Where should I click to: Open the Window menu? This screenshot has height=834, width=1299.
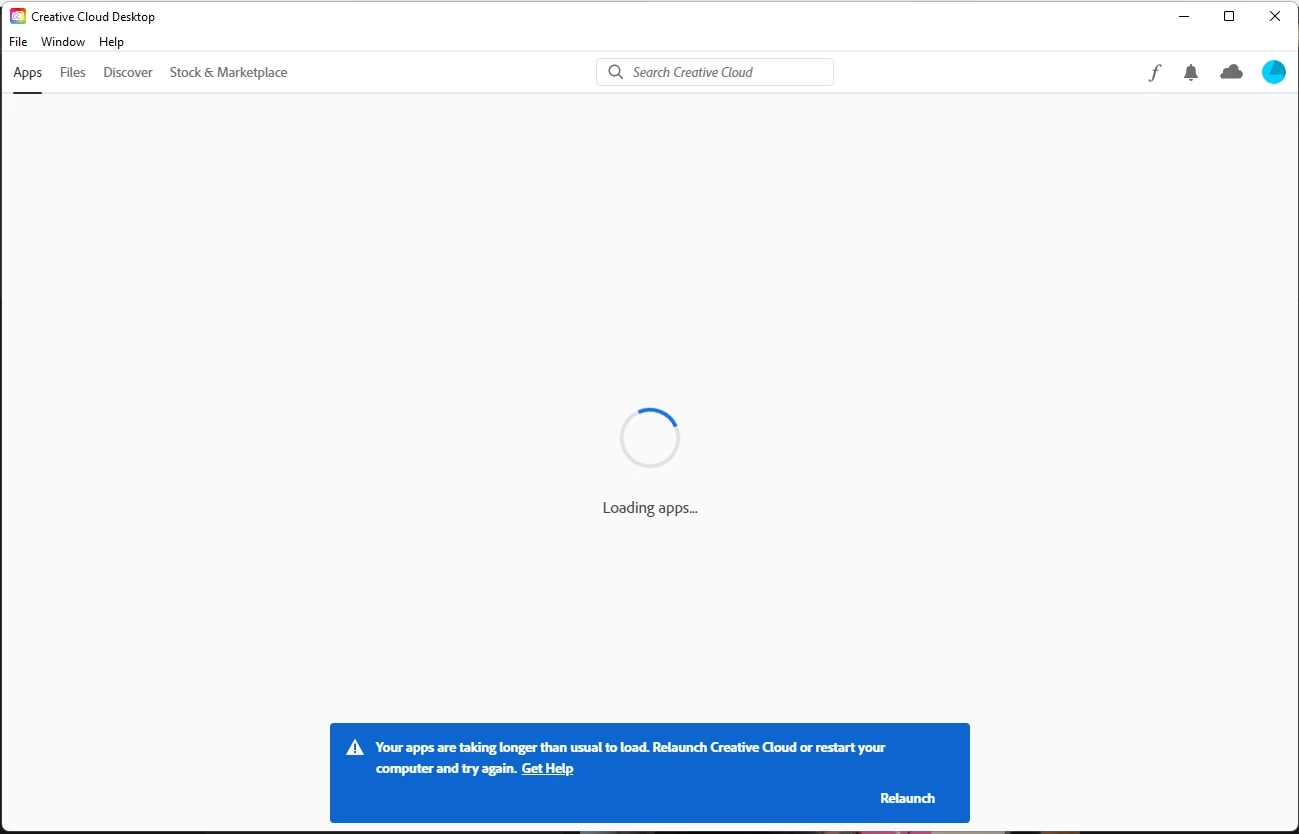tap(63, 42)
